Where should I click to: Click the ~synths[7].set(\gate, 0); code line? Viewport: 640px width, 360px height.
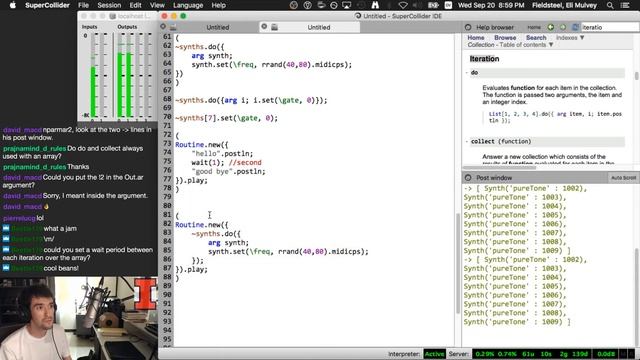pyautogui.click(x=227, y=118)
